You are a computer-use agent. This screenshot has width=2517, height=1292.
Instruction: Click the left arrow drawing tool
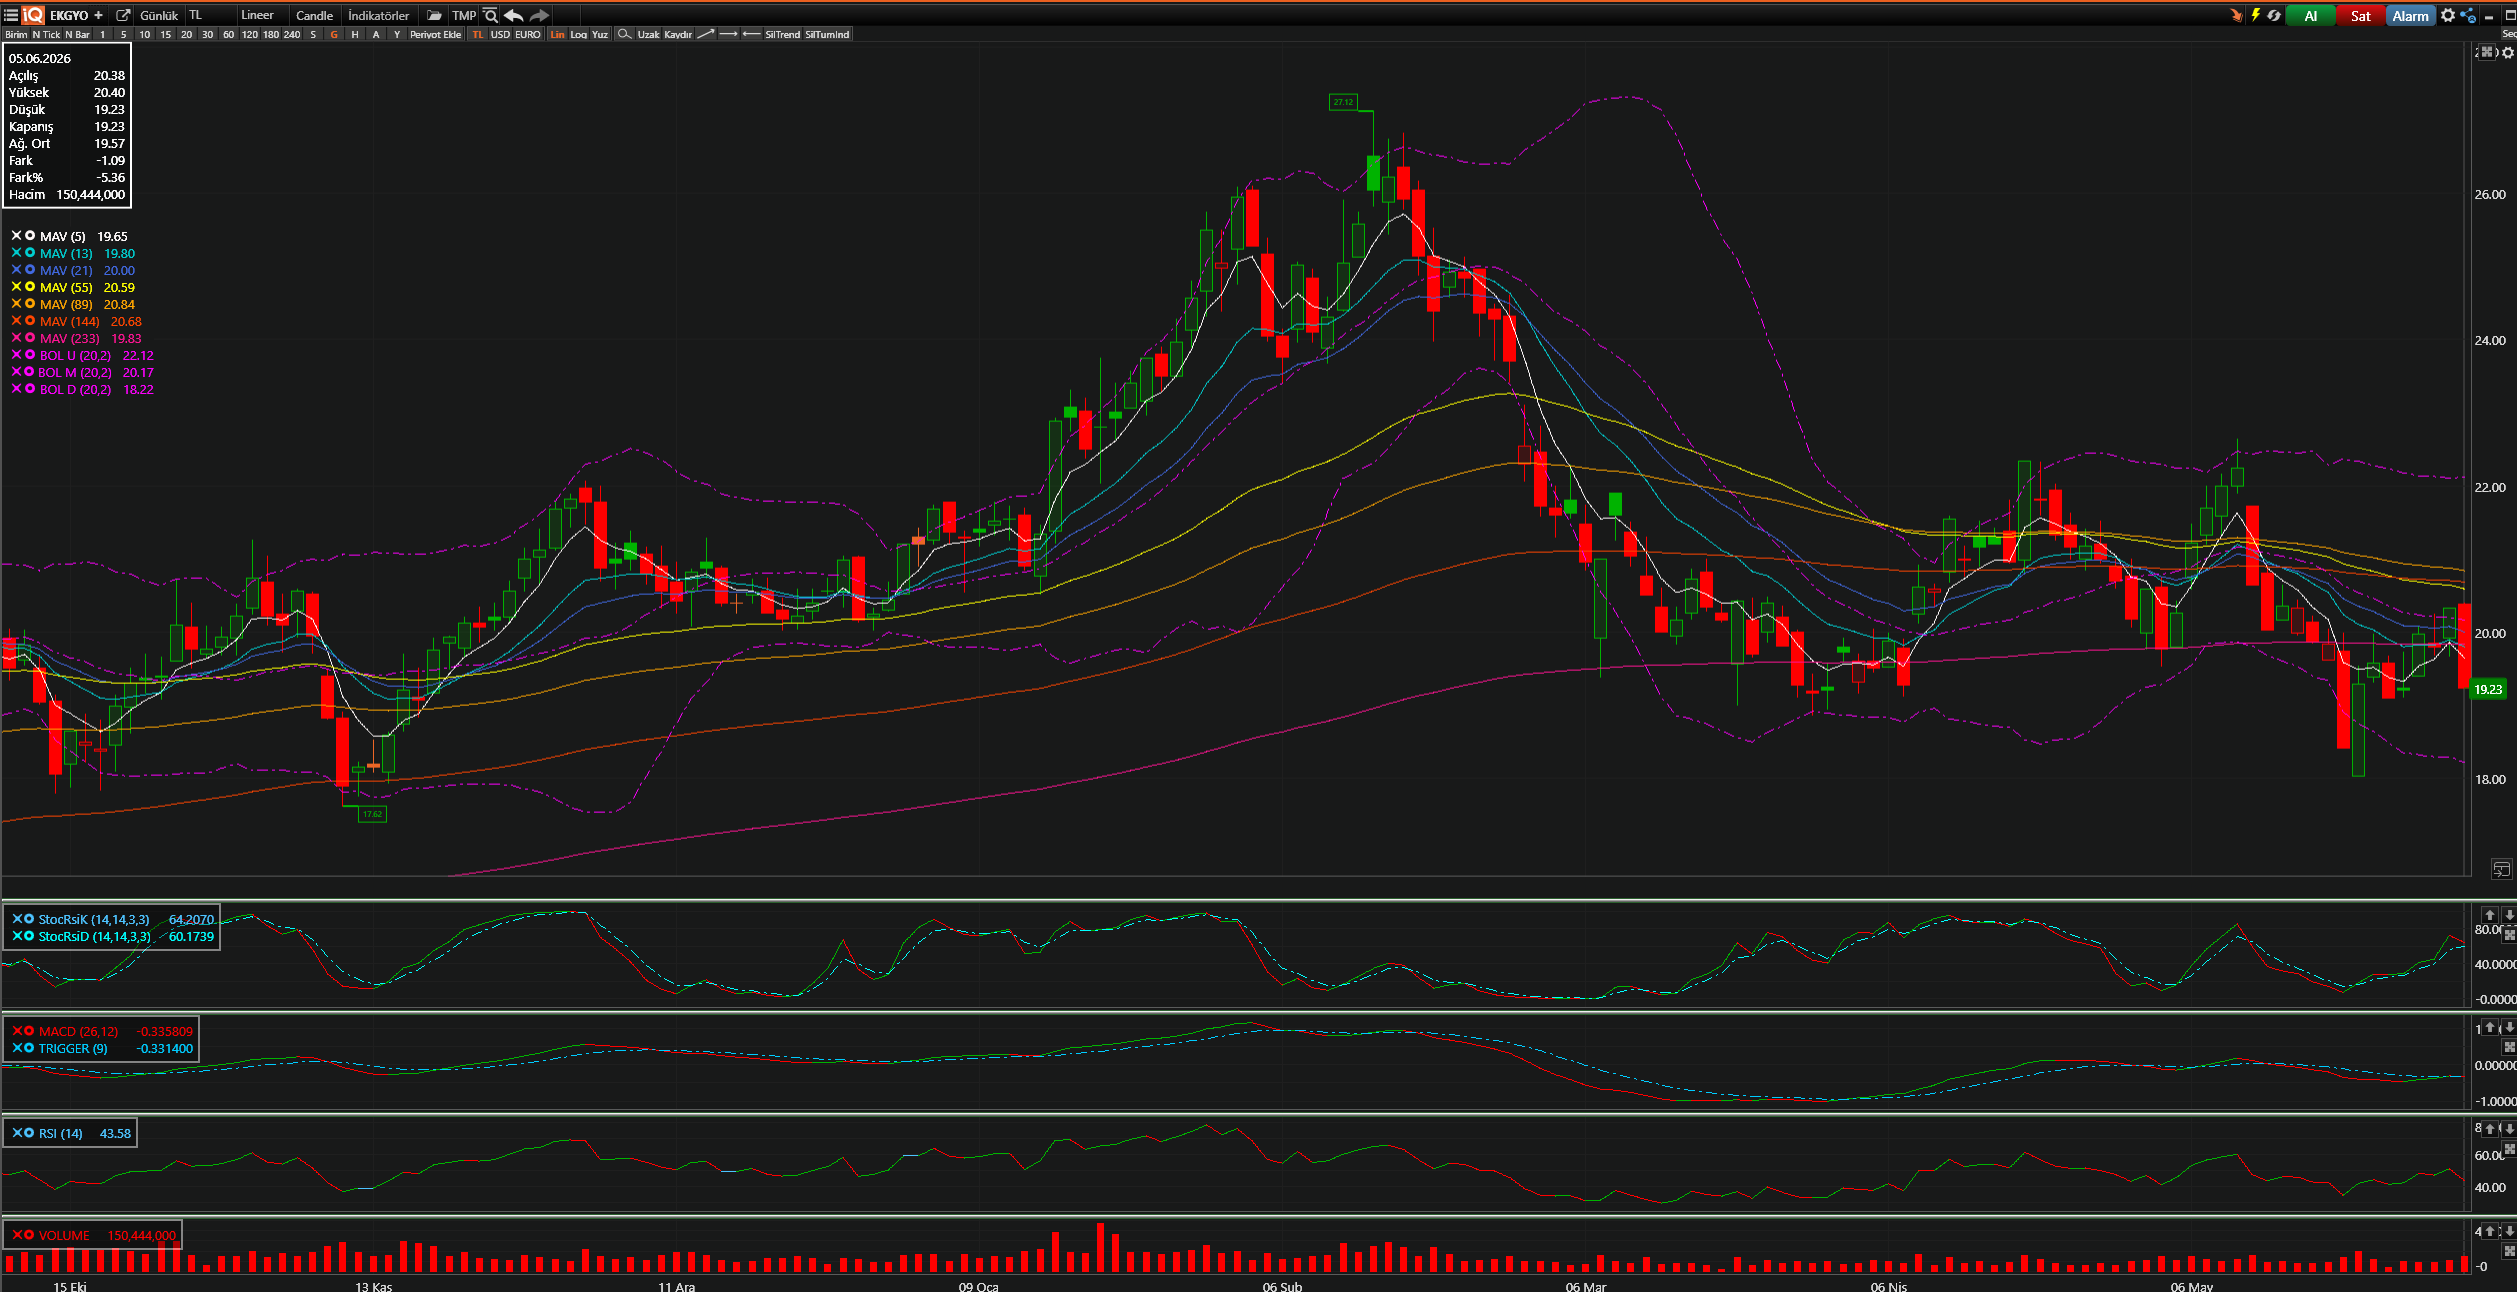752,34
